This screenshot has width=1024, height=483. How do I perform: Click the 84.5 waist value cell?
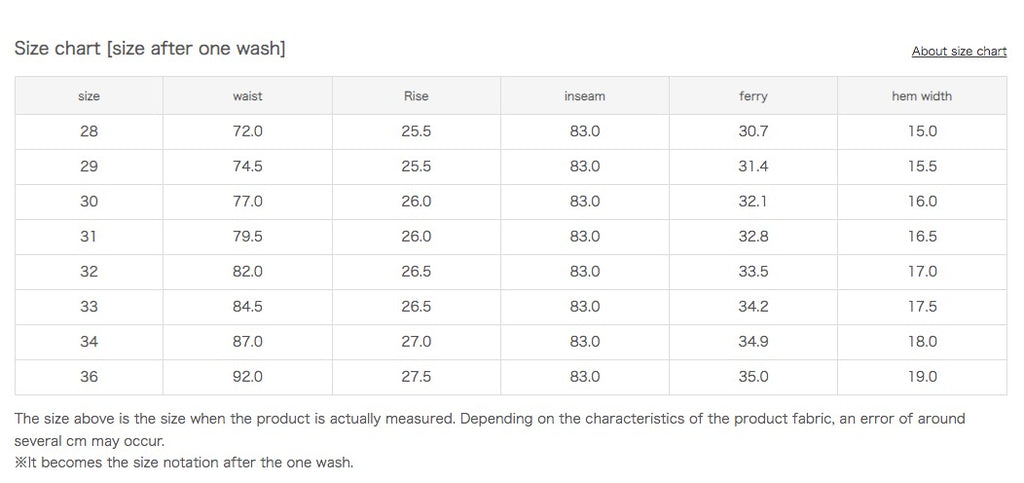pos(247,306)
